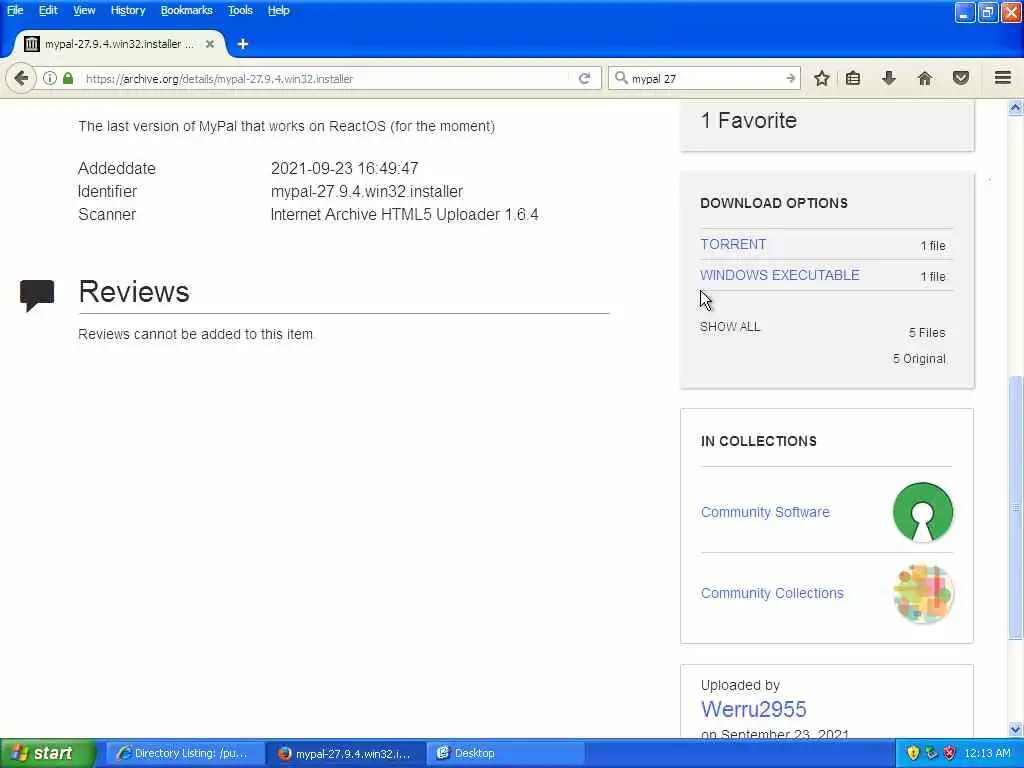Open the View menu
The width and height of the screenshot is (1024, 768).
(x=84, y=10)
